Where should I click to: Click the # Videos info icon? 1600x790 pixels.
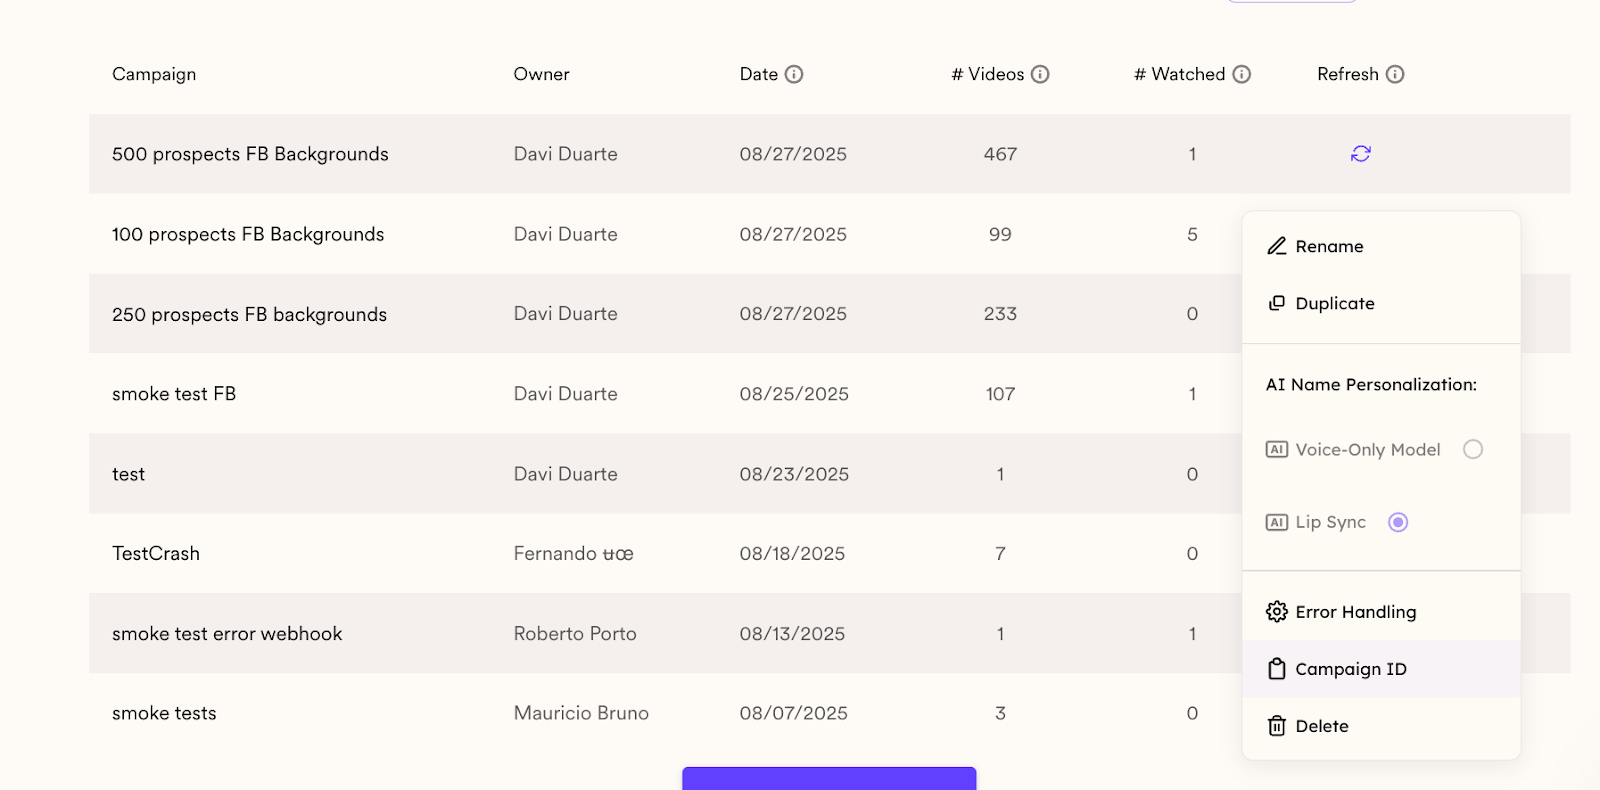pos(1040,74)
